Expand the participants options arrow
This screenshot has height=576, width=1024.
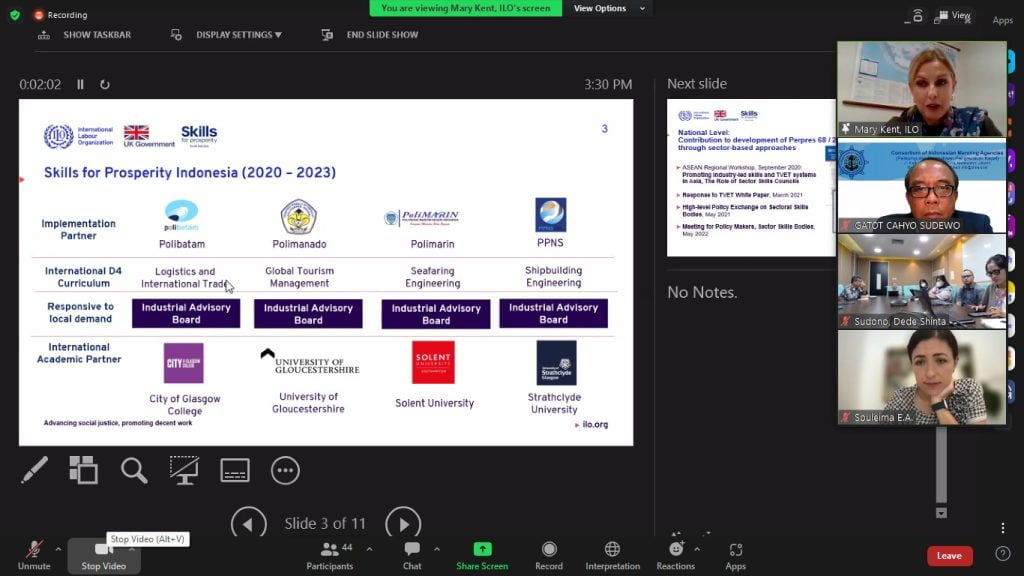370,549
